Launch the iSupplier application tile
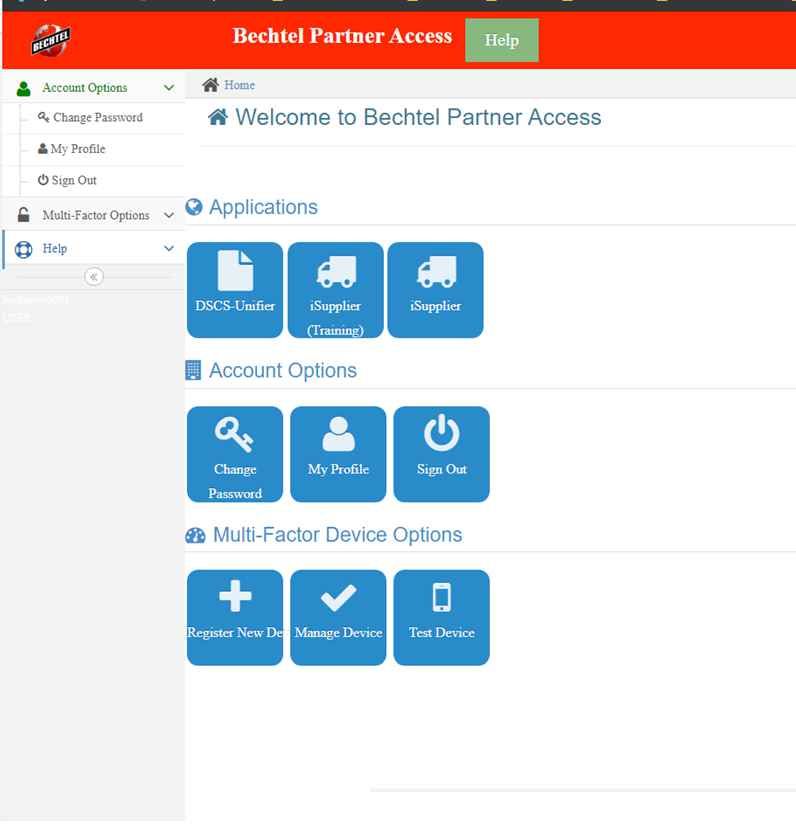Image resolution: width=796 pixels, height=840 pixels. 435,290
